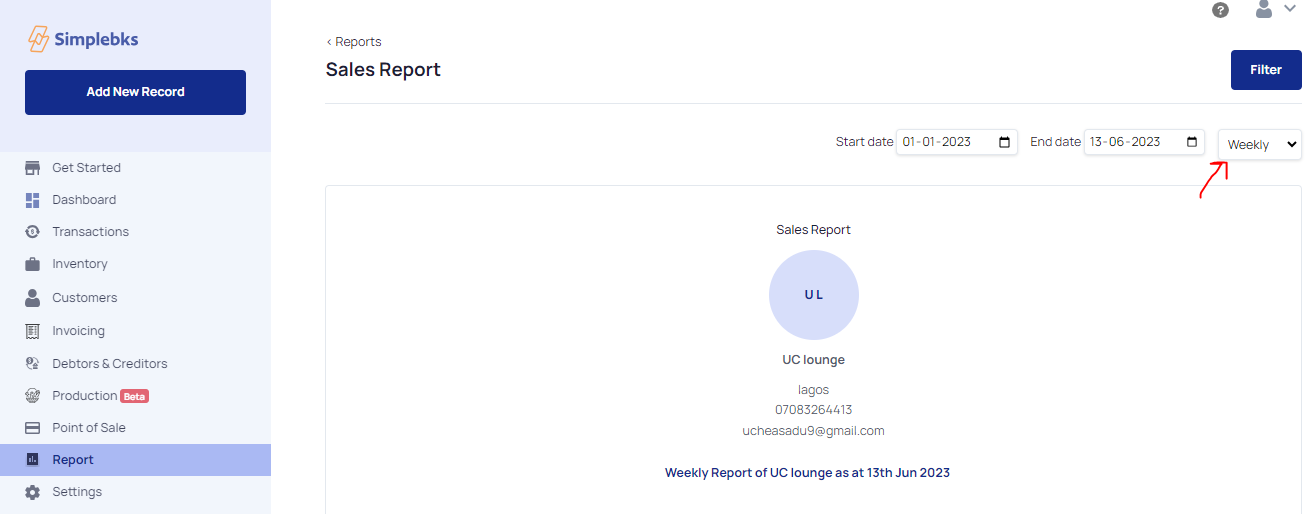The height and width of the screenshot is (514, 1316).
Task: Go back via the Reports link
Action: [354, 42]
